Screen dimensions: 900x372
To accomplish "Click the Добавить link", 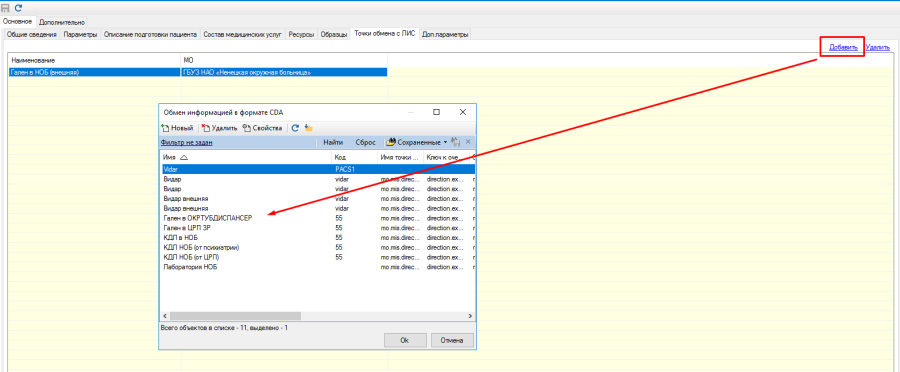I will point(843,48).
